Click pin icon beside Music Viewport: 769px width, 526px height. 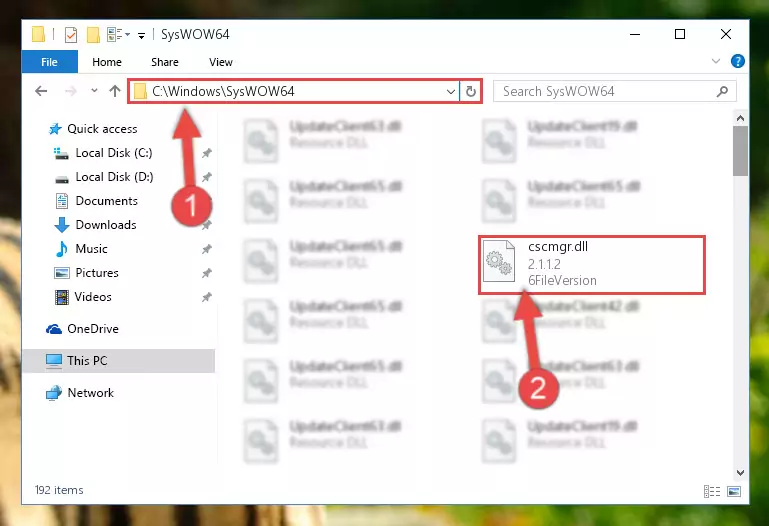coord(206,250)
